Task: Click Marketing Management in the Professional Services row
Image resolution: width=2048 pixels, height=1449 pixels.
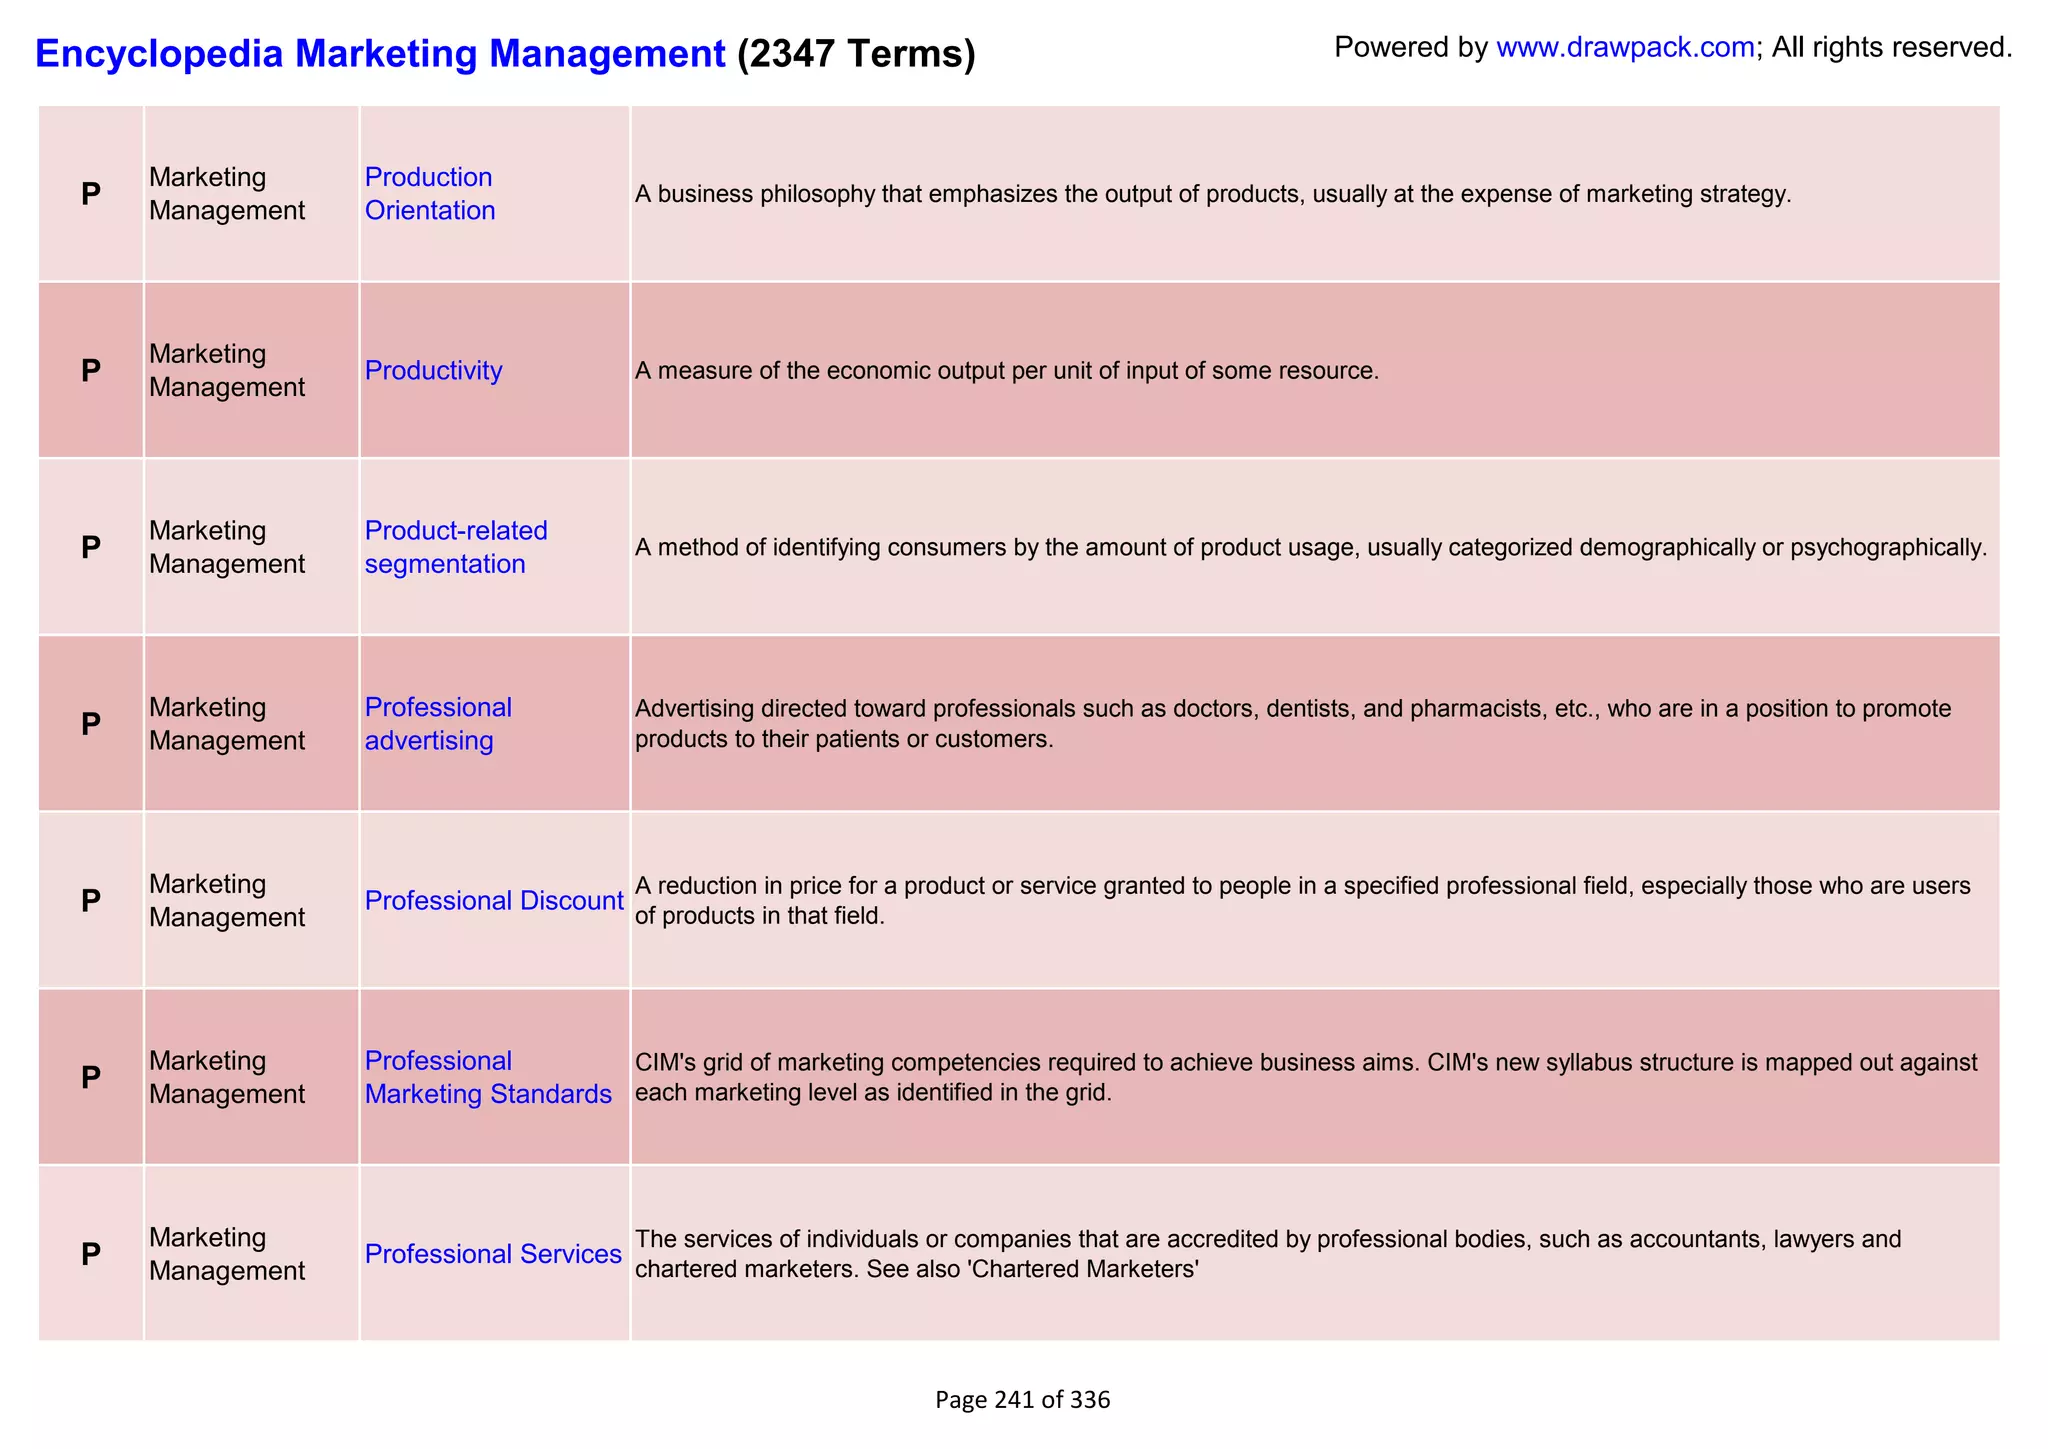Action: (227, 1254)
